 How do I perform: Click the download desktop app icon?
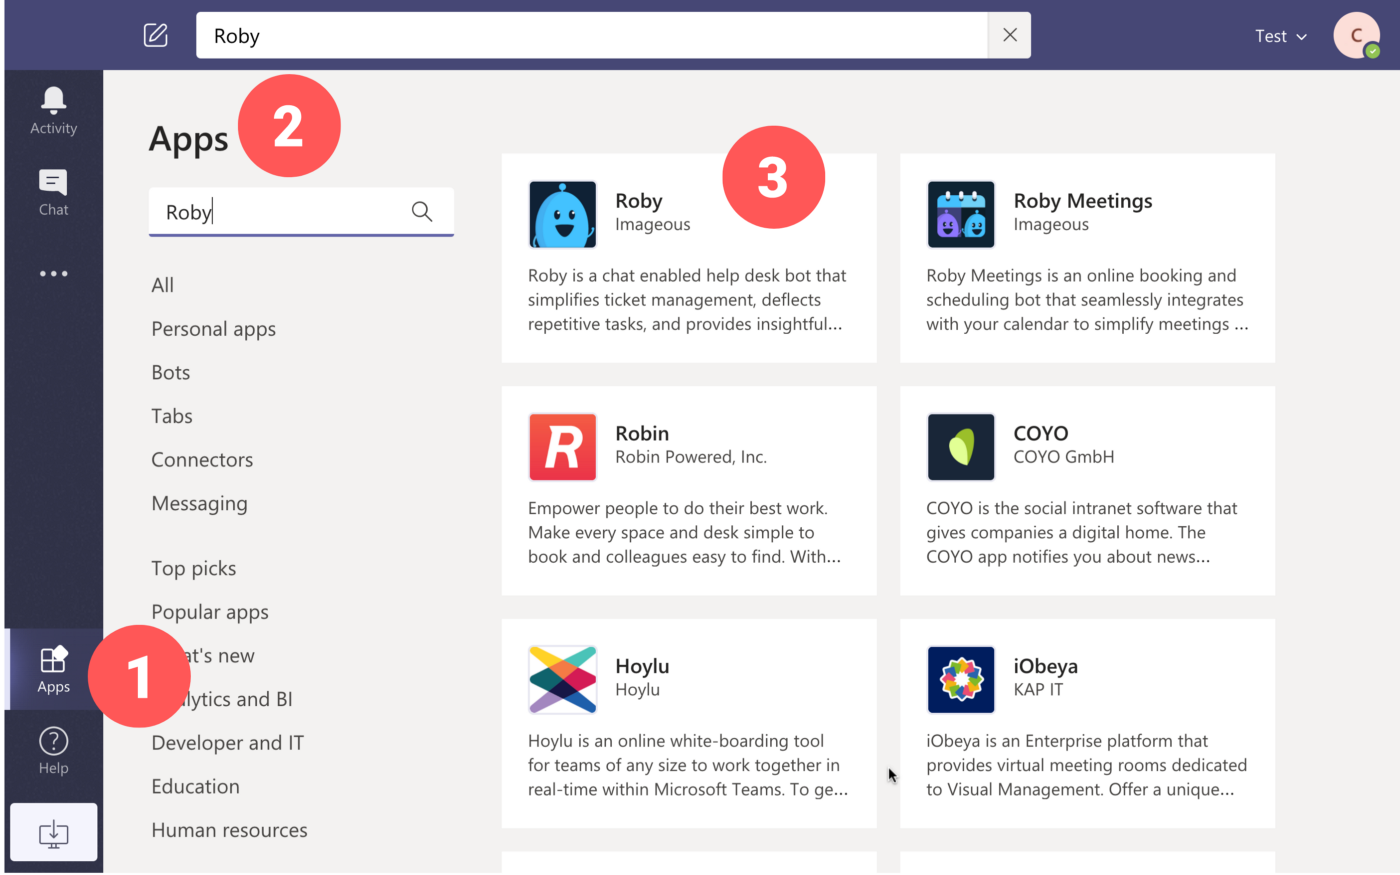53,832
